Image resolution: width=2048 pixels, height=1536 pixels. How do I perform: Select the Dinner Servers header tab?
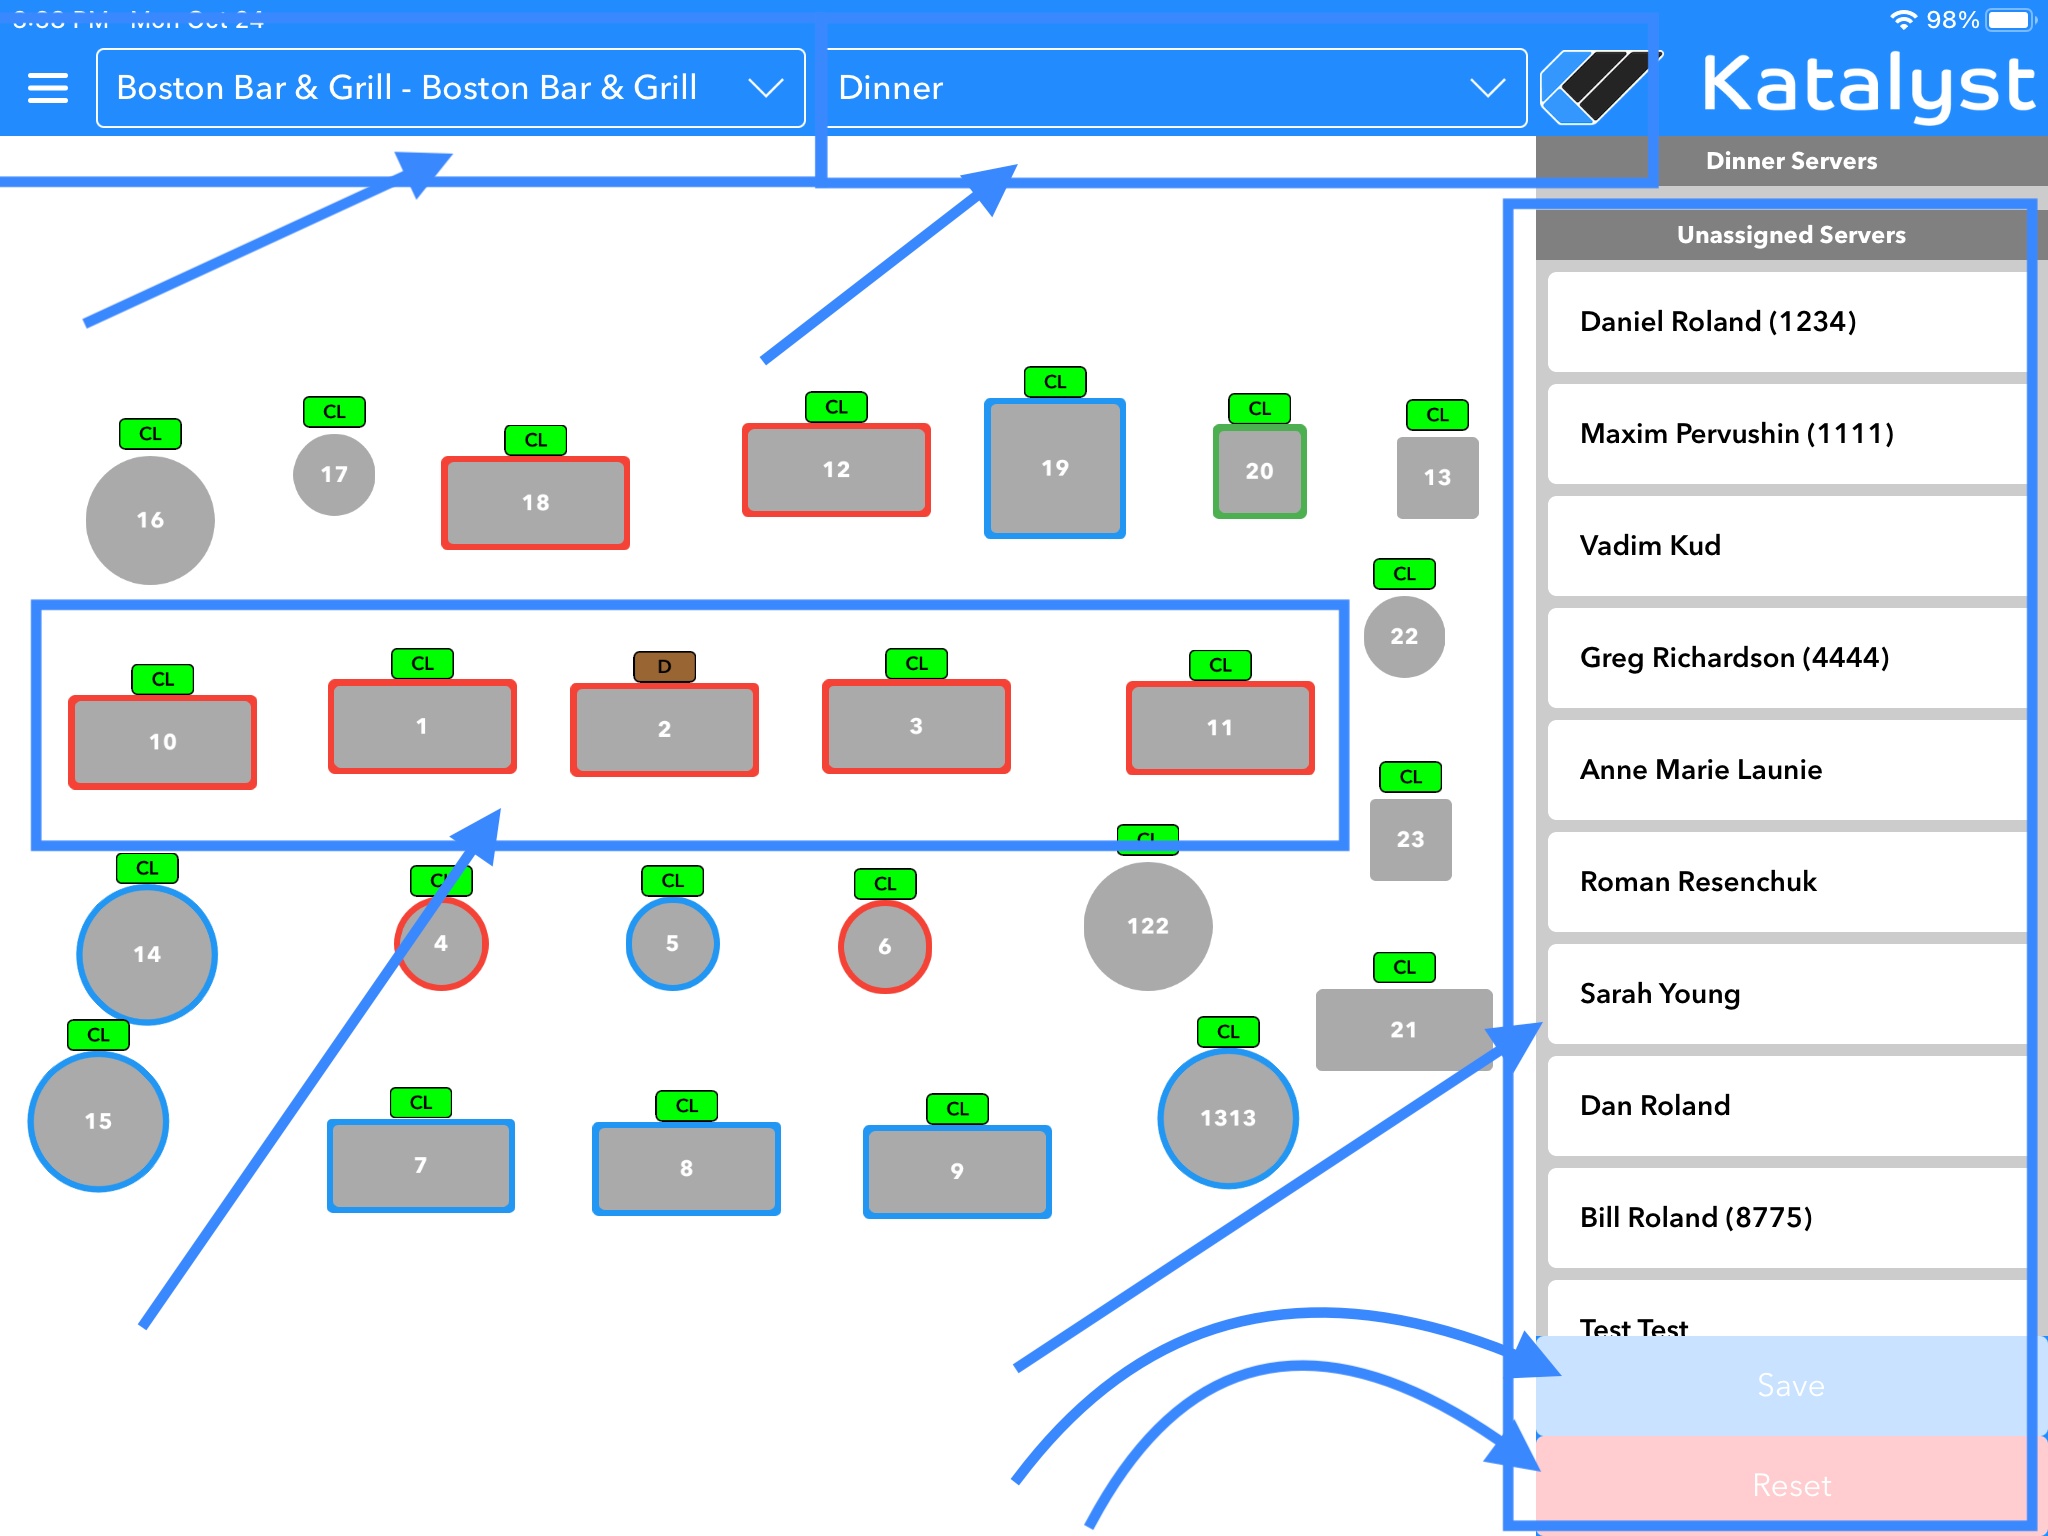1790,161
